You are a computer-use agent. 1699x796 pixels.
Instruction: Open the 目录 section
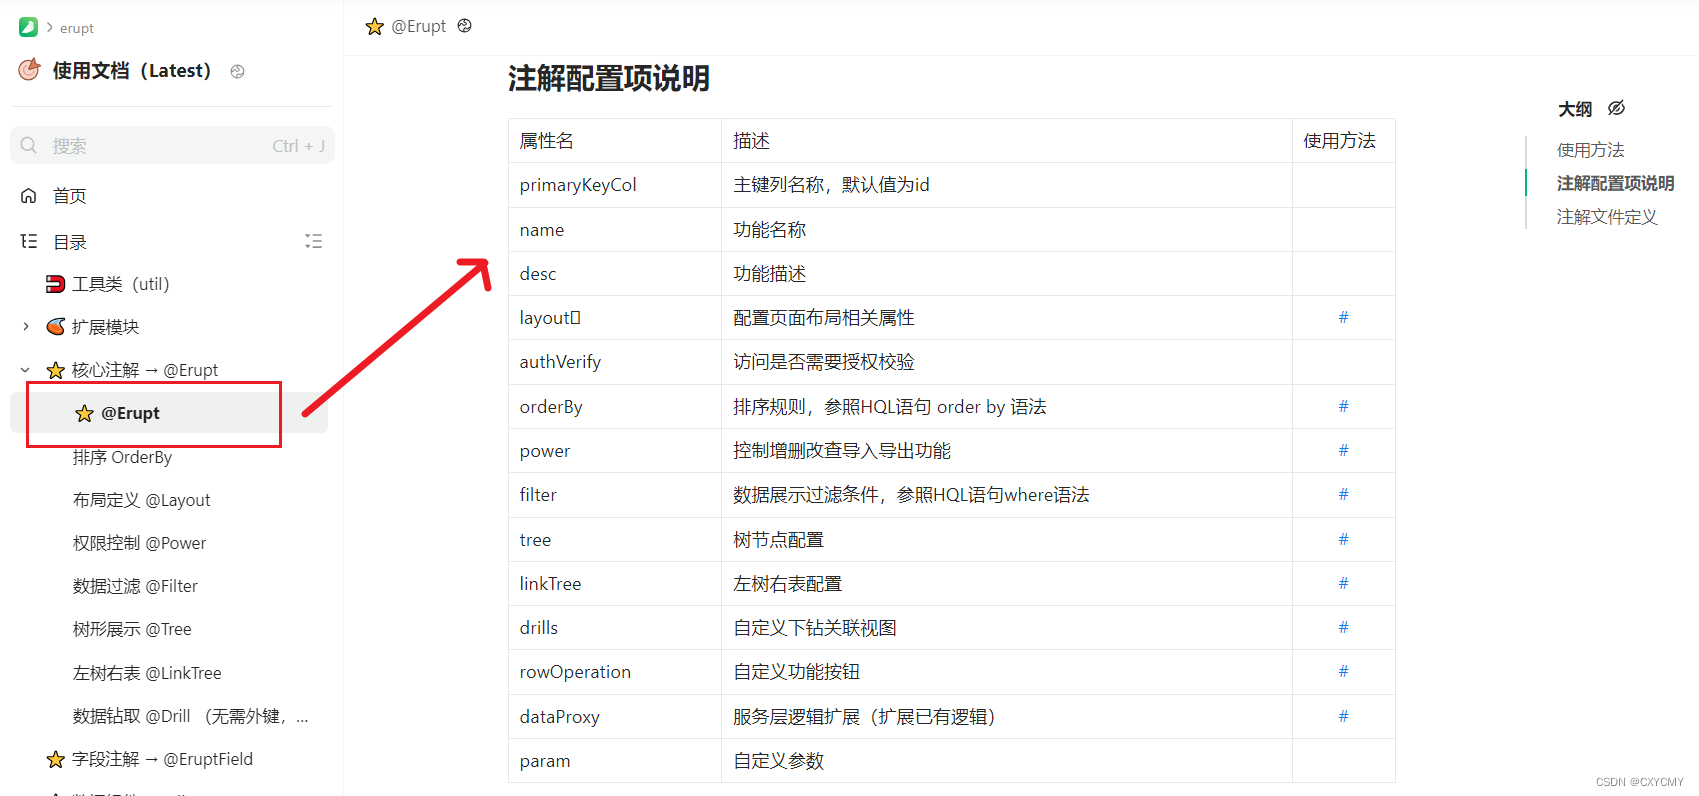pyautogui.click(x=70, y=242)
